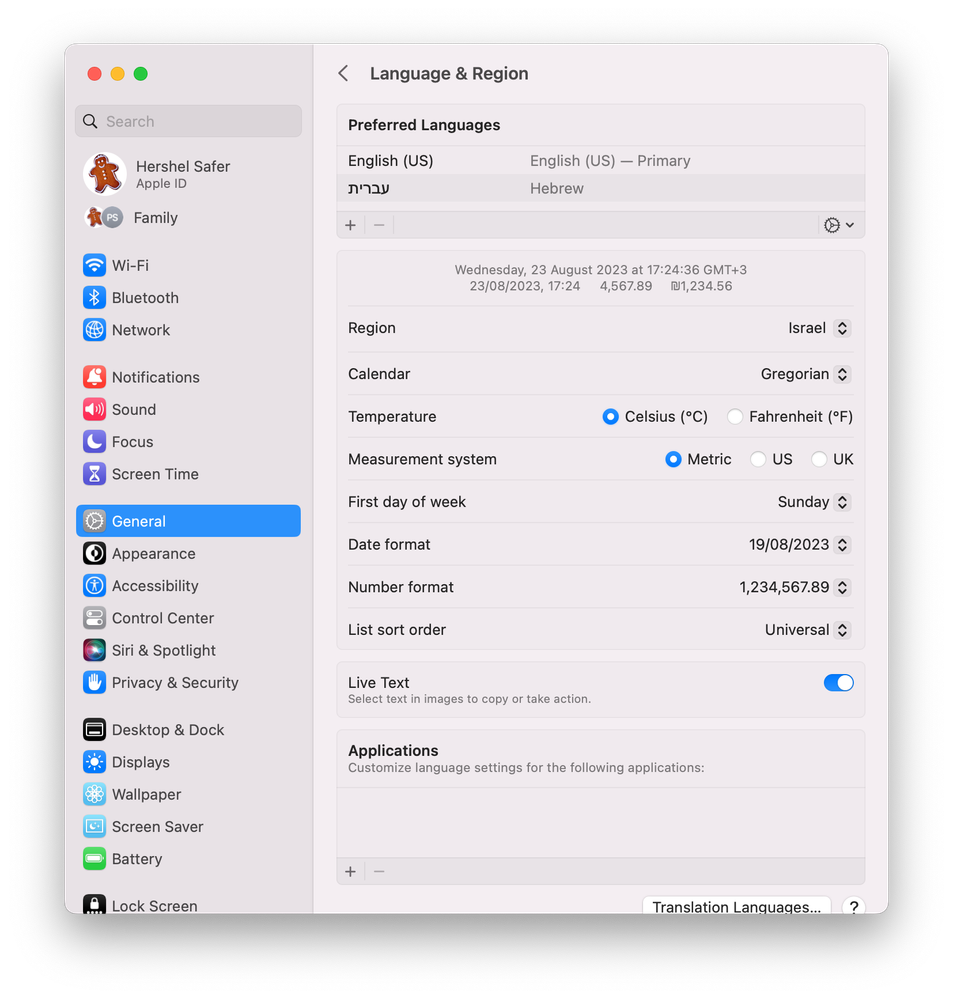The width and height of the screenshot is (953, 999).
Task: Select Sound in the sidebar
Action: [188, 409]
